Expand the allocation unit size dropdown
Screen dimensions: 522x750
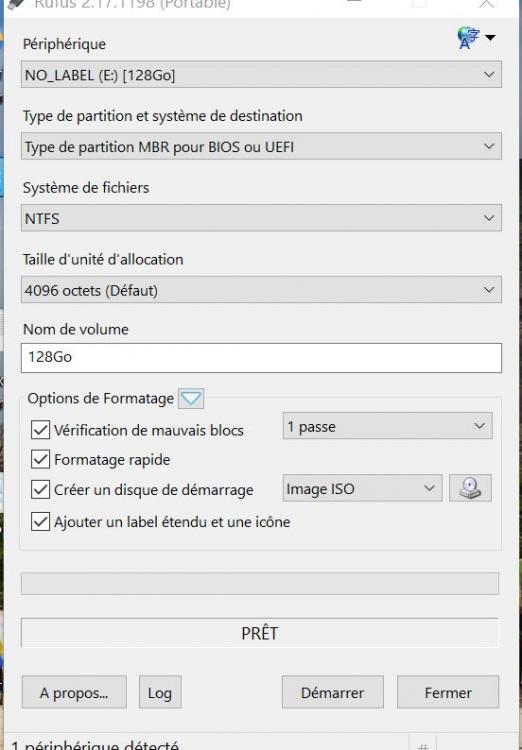click(x=261, y=290)
